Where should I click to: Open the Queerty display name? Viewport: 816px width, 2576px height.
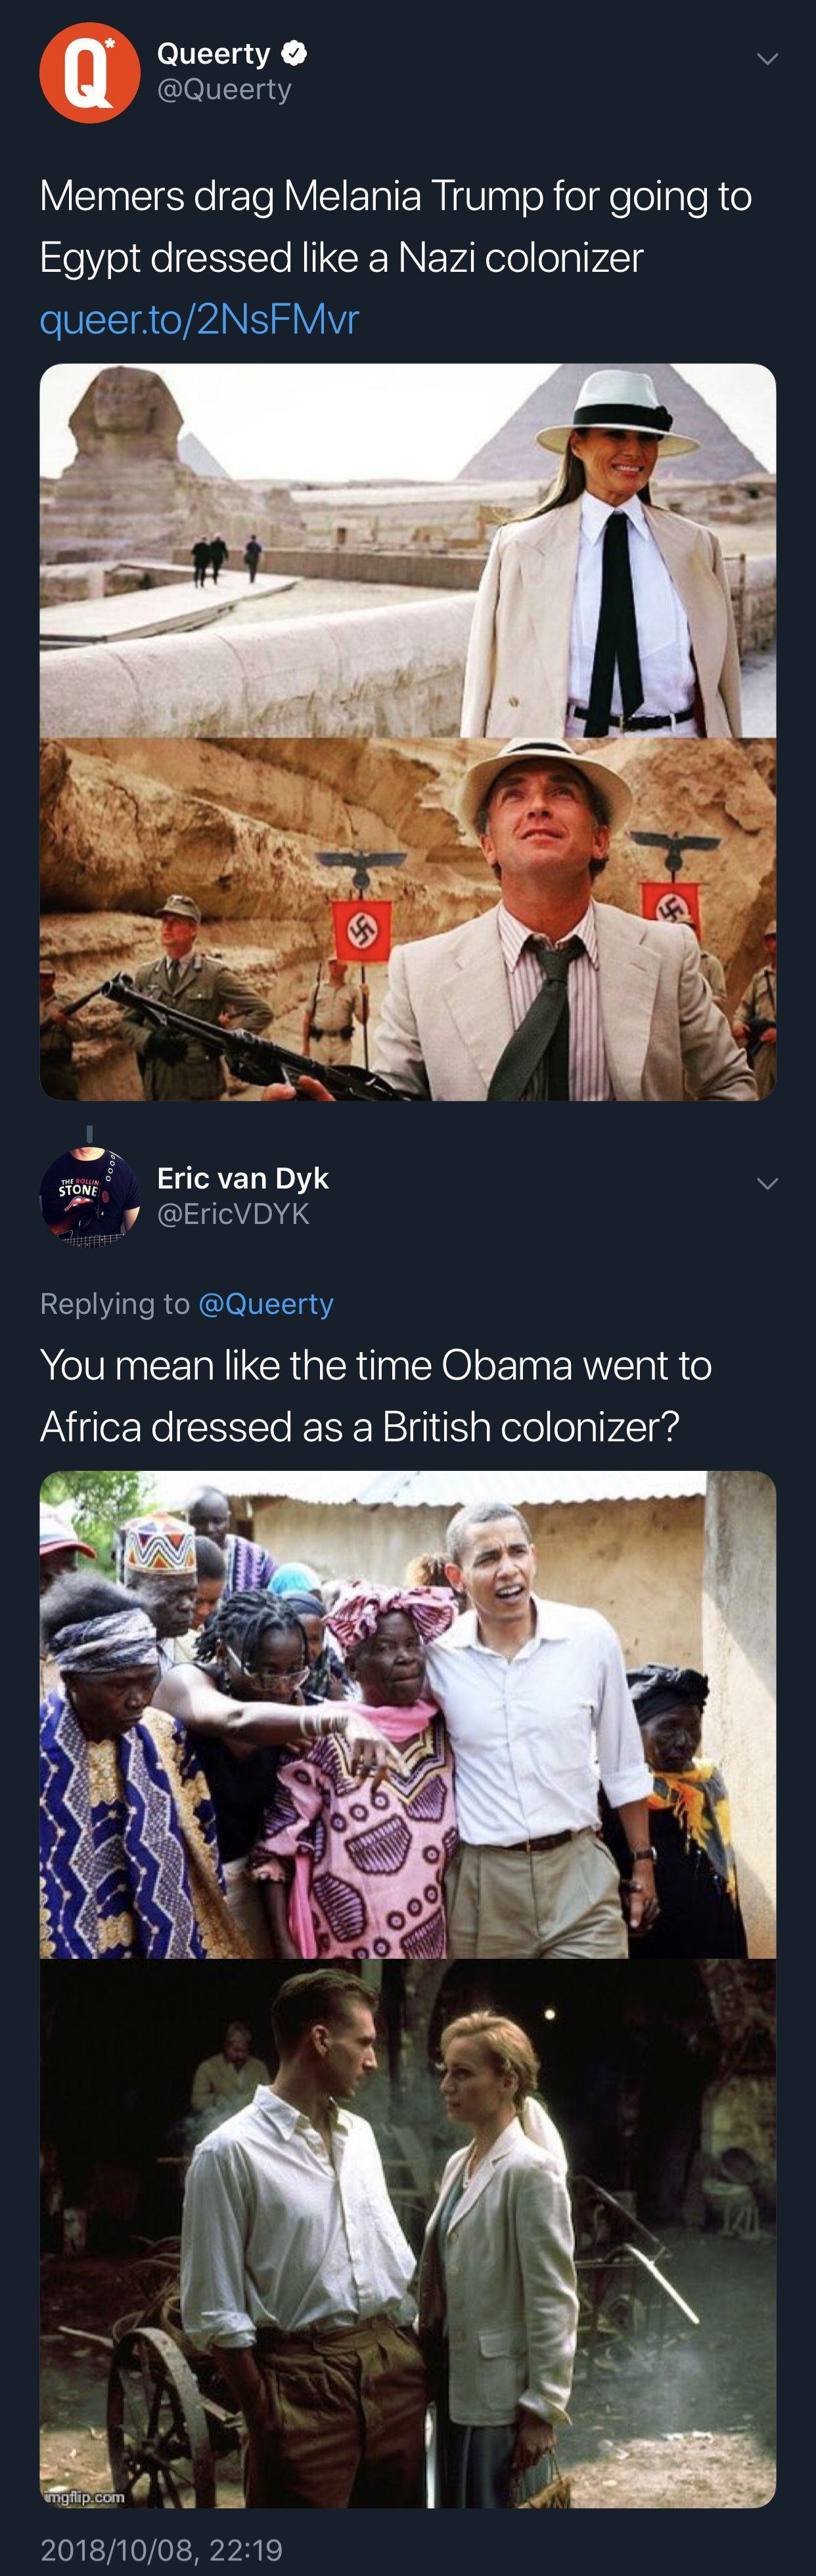[x=213, y=53]
